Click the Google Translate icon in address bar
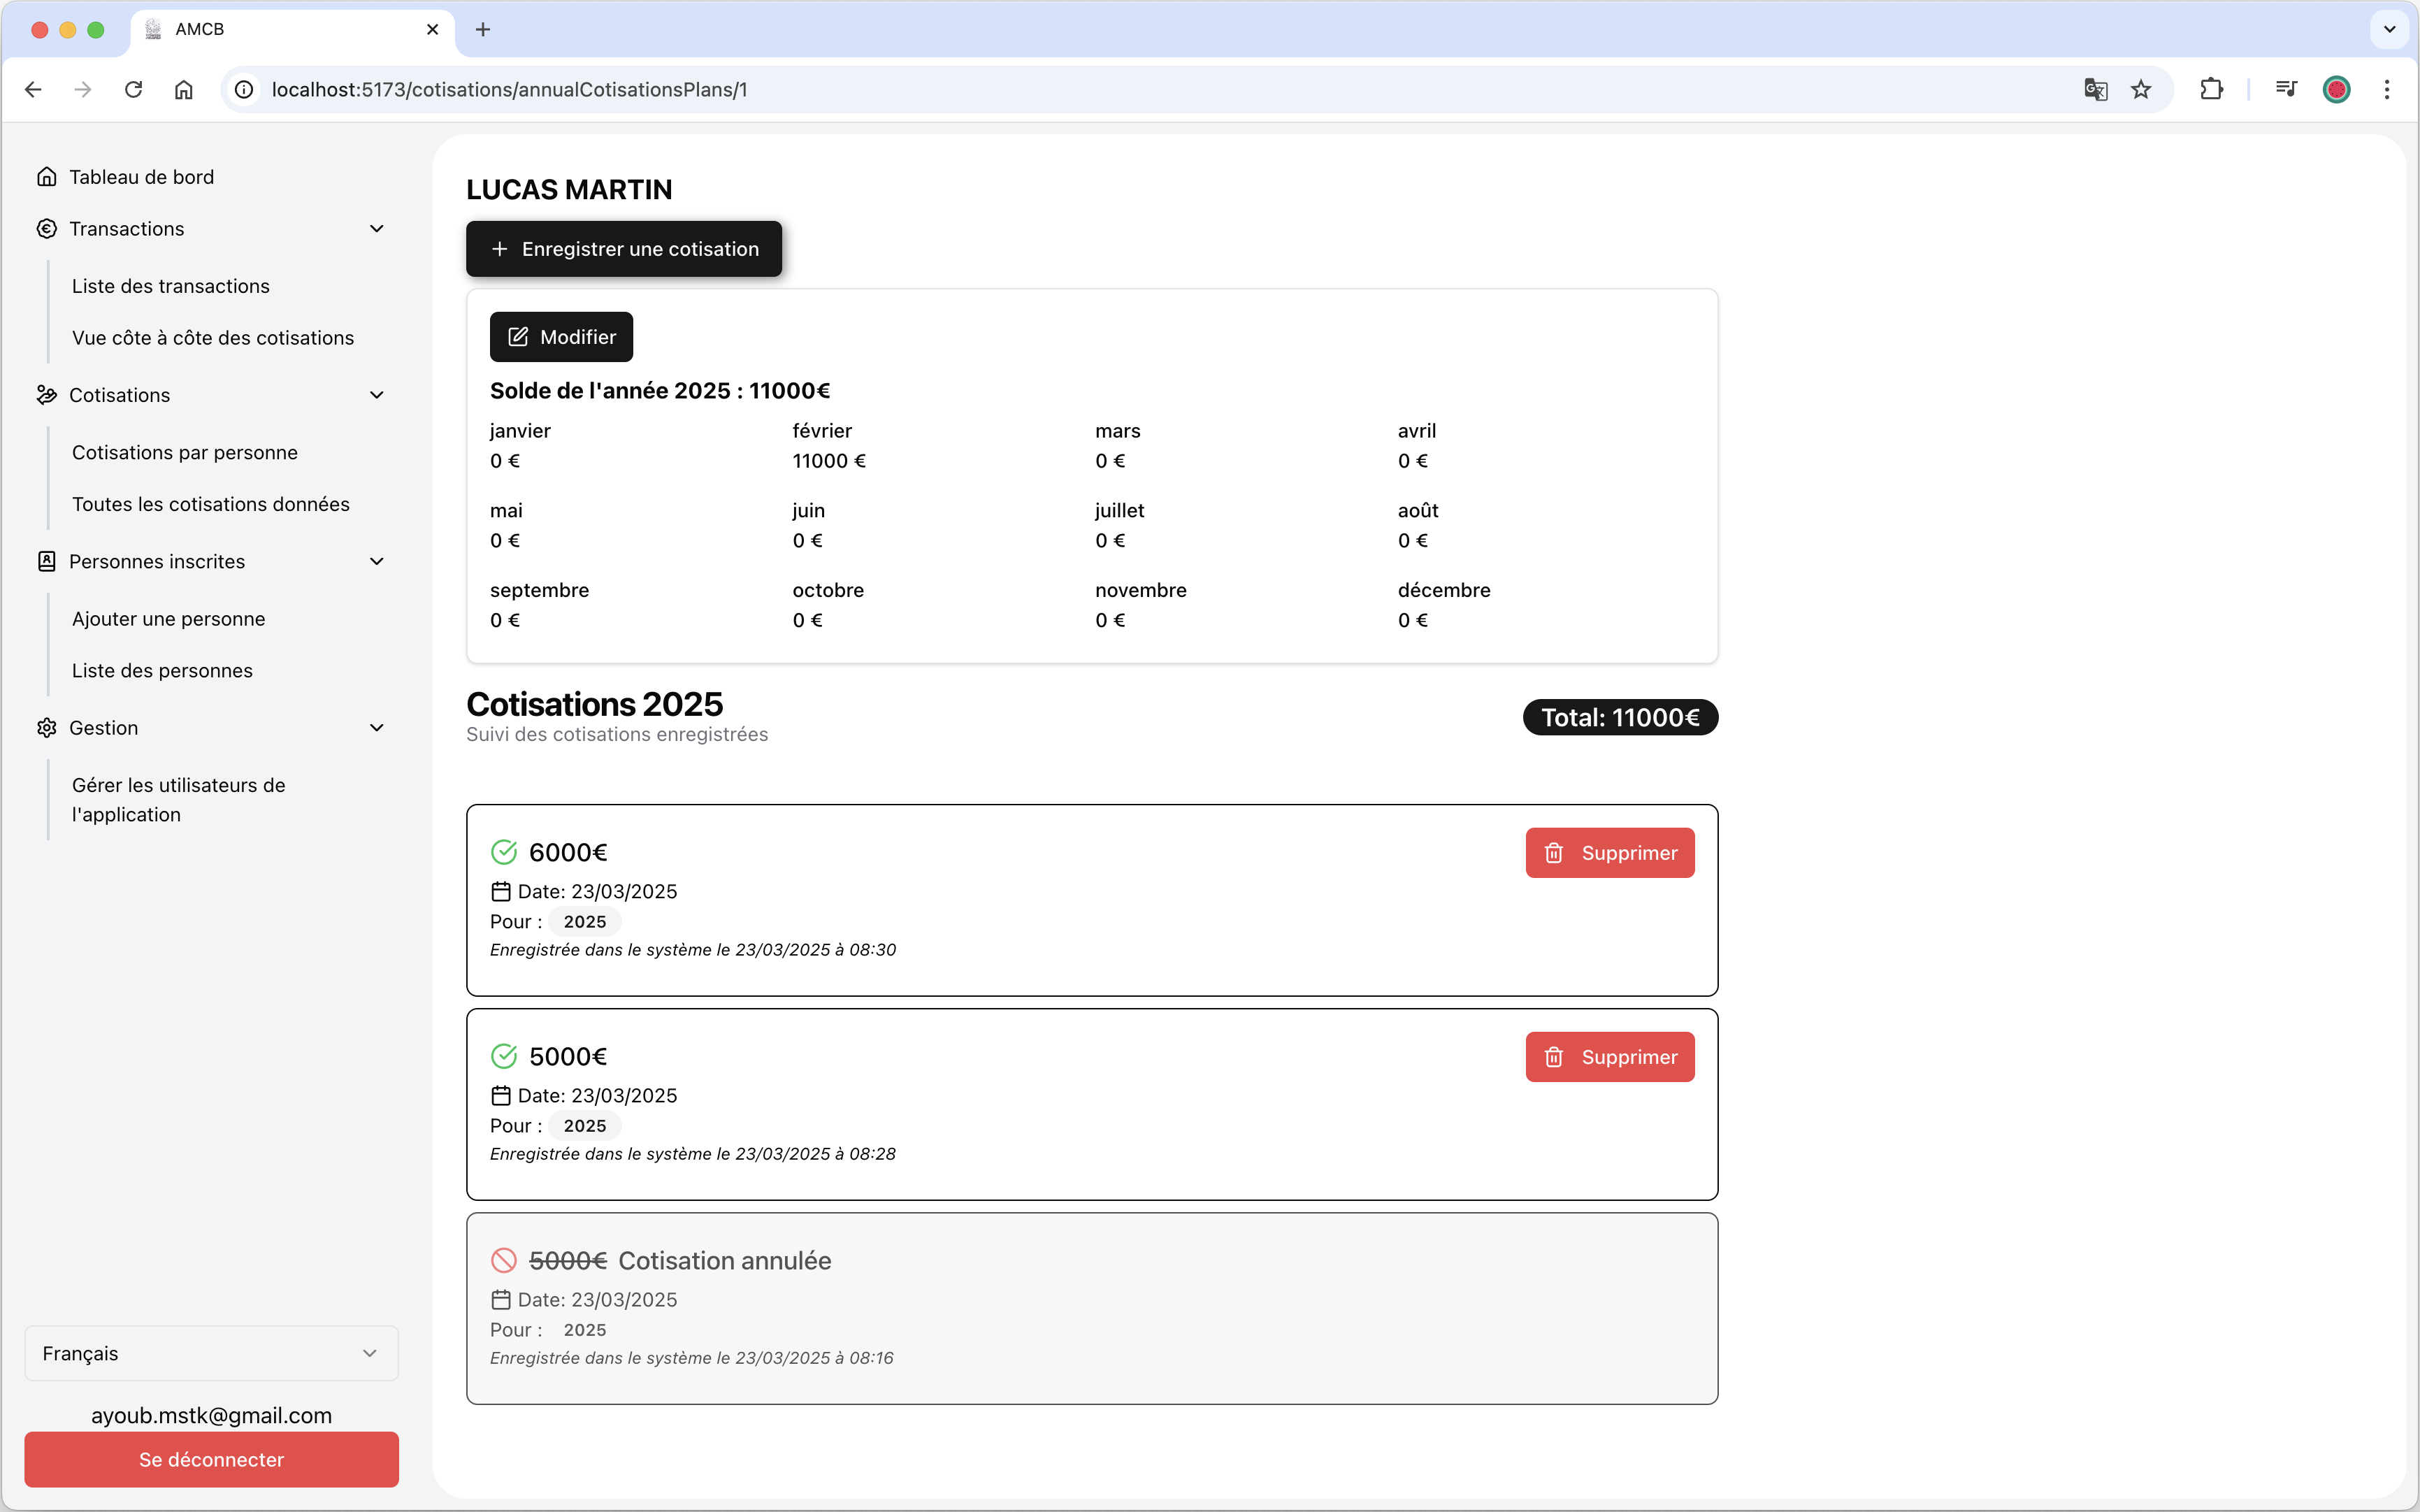 pos(2095,90)
